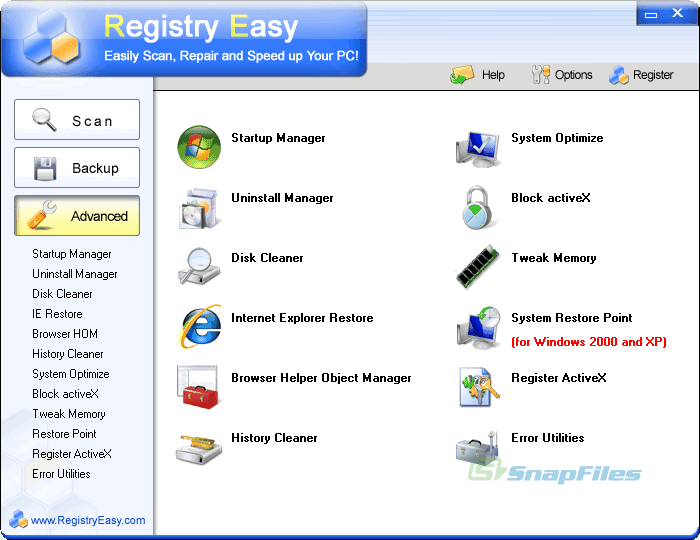Image resolution: width=700 pixels, height=540 pixels.
Task: Open the Register ActiveX keys icon
Action: [479, 387]
